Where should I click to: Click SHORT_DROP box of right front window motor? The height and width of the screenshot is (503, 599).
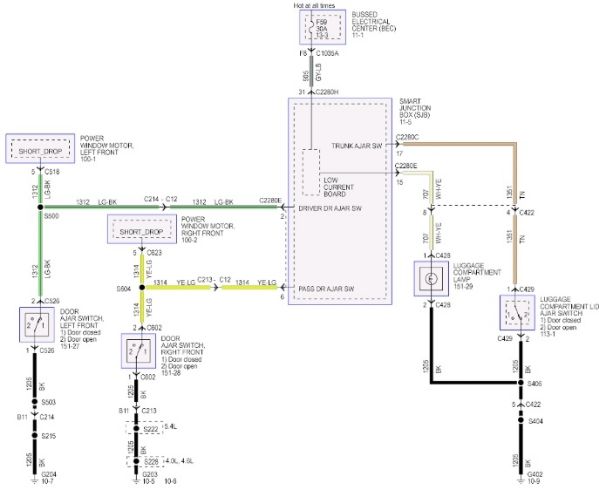142,229
